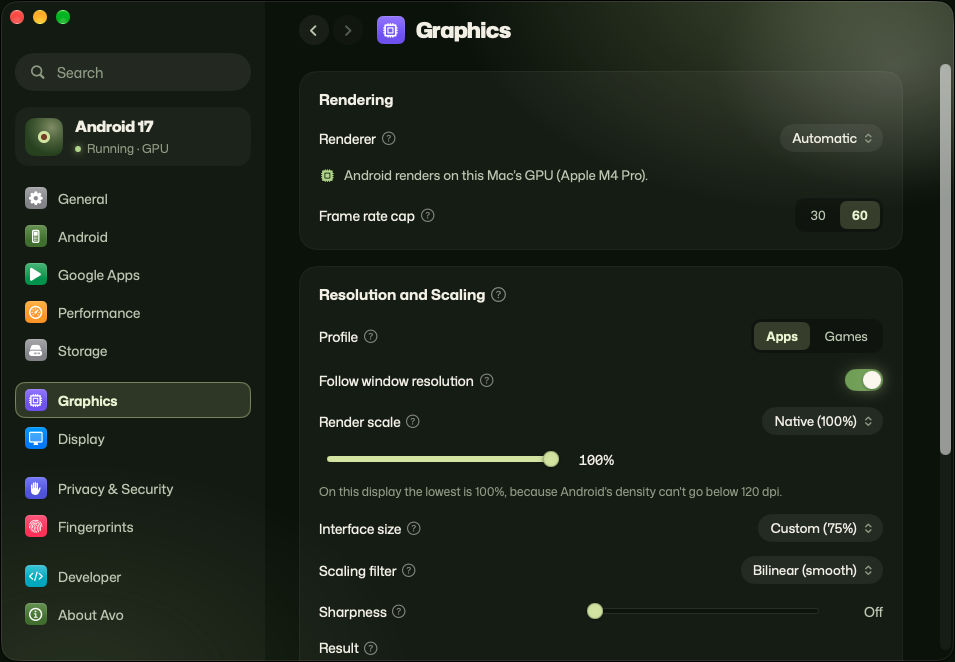Screen dimensions: 955x662
Task: Open help for Frame rate cap
Action: [428, 216]
